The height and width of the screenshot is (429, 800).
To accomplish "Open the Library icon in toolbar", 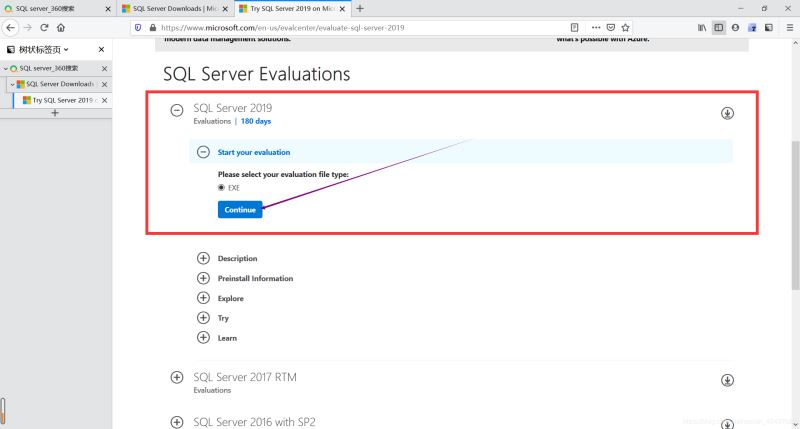I will 702,28.
